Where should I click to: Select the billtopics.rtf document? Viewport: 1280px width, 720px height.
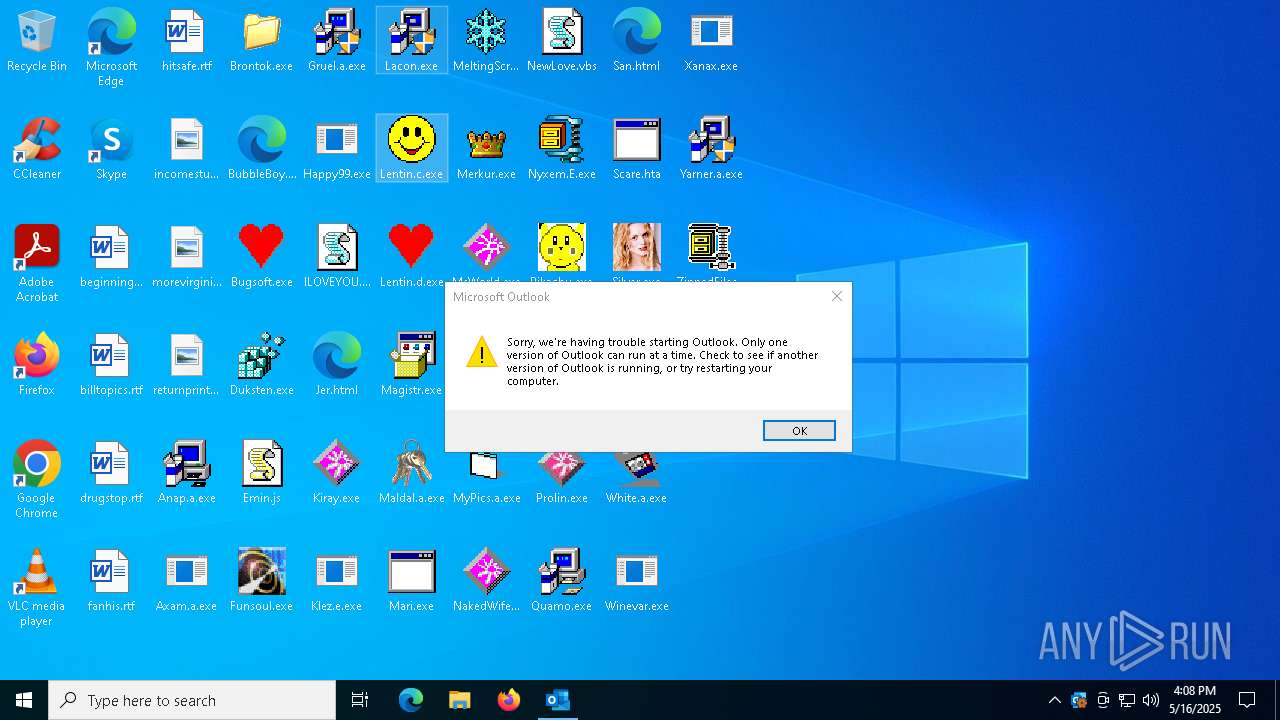click(x=111, y=366)
